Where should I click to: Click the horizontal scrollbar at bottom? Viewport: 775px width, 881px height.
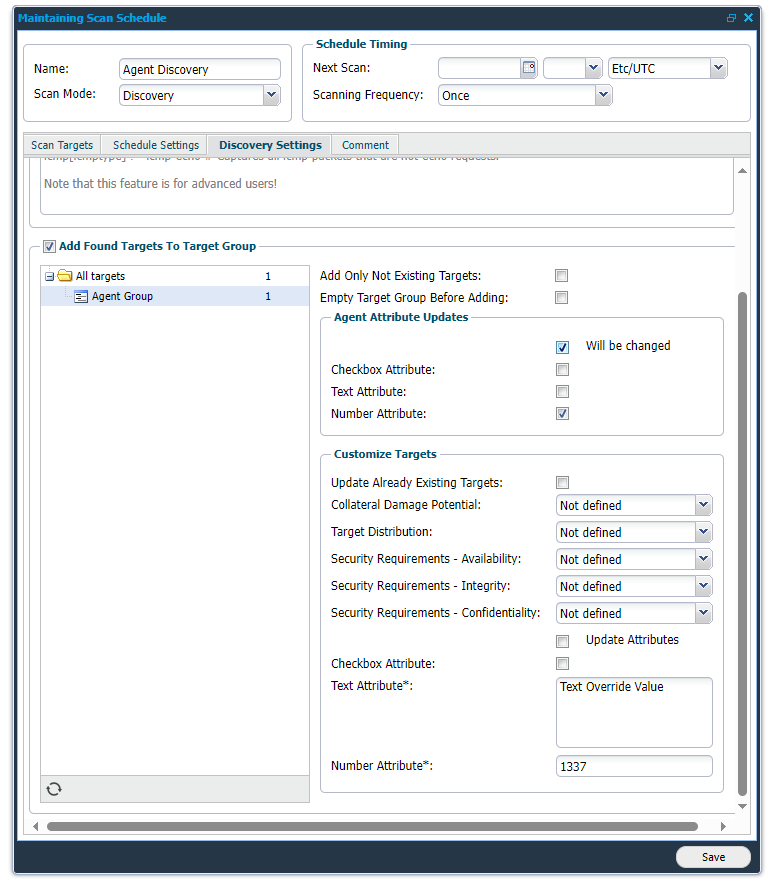tap(371, 827)
